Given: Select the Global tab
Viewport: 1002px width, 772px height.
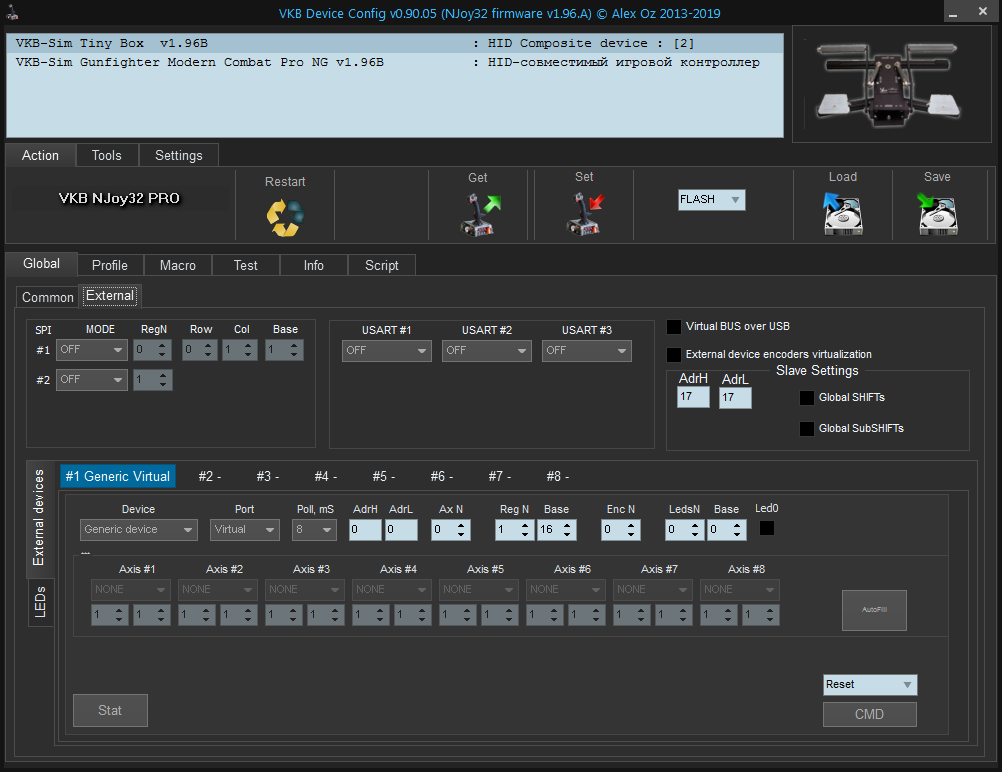Looking at the screenshot, I should pyautogui.click(x=42, y=263).
